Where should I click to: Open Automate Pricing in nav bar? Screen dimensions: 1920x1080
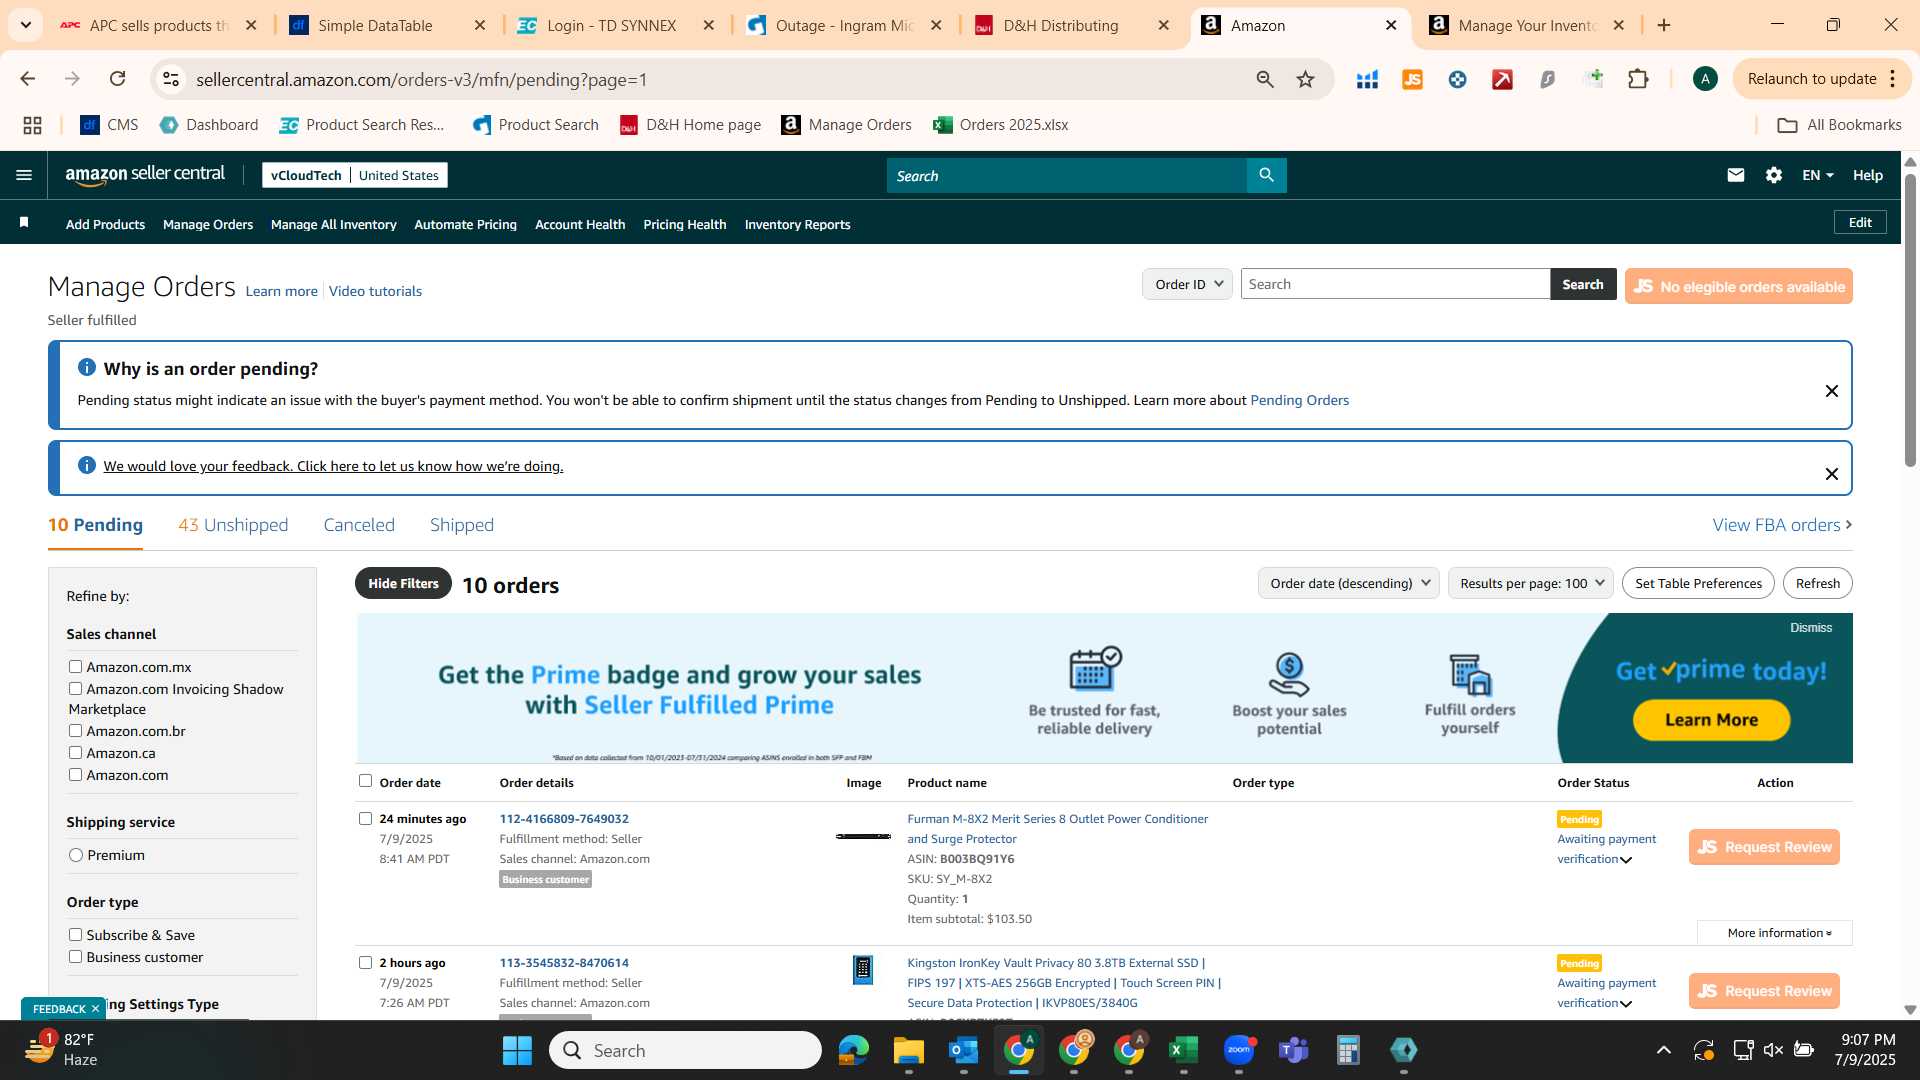pos(465,224)
